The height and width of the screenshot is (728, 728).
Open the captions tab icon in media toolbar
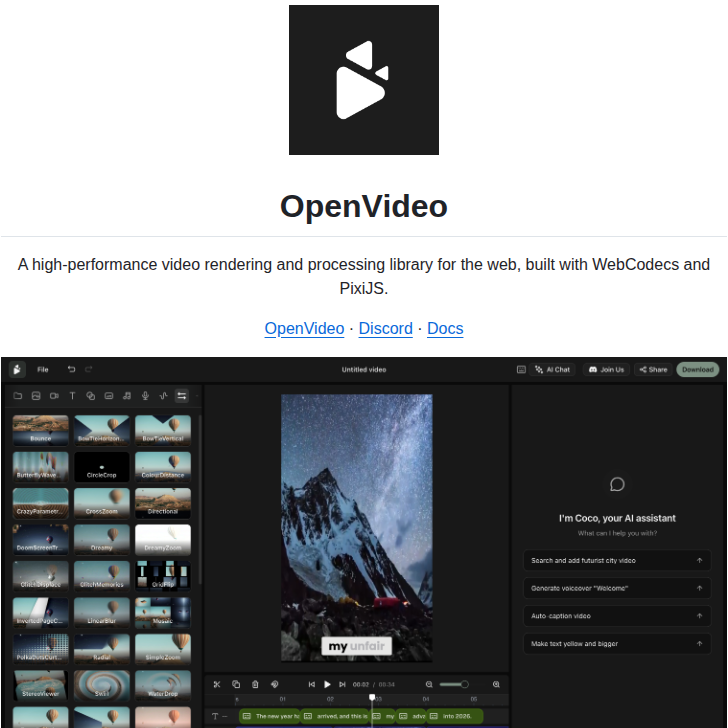click(x=109, y=396)
